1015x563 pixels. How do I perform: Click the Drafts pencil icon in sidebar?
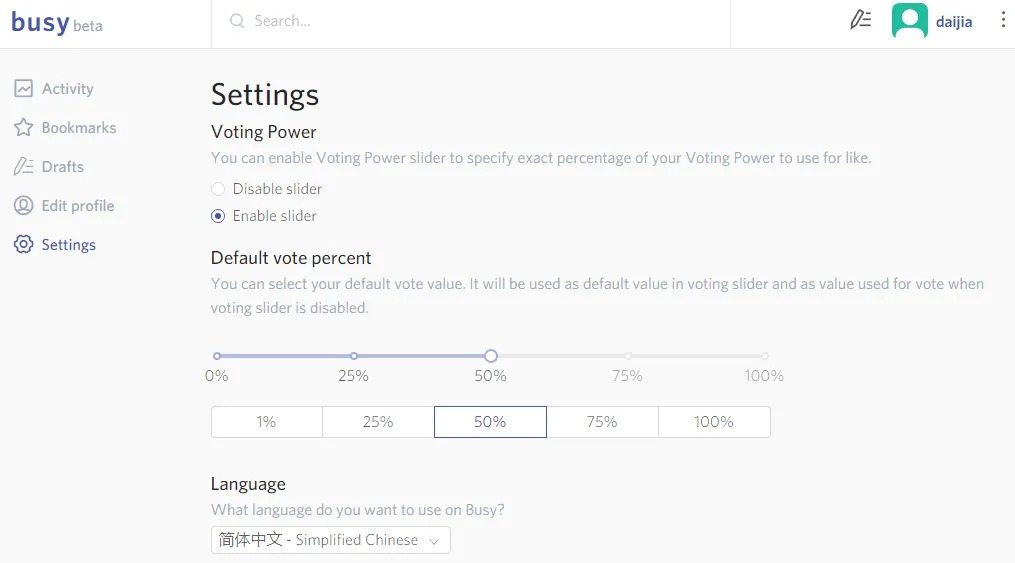(x=23, y=166)
